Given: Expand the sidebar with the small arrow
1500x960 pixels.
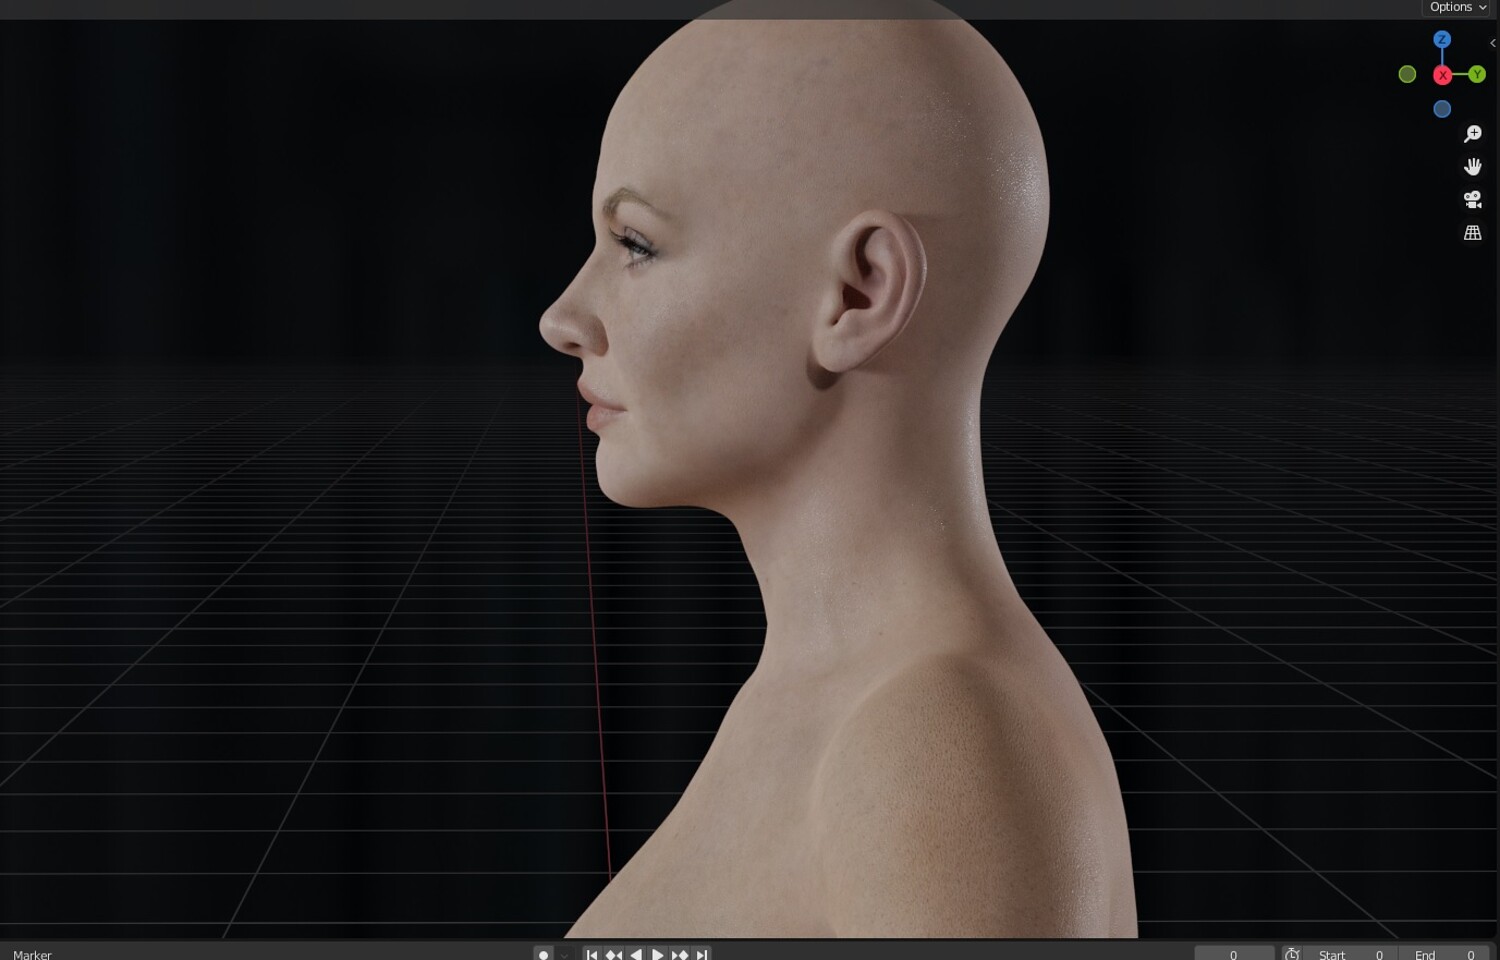Looking at the screenshot, I should 1492,43.
